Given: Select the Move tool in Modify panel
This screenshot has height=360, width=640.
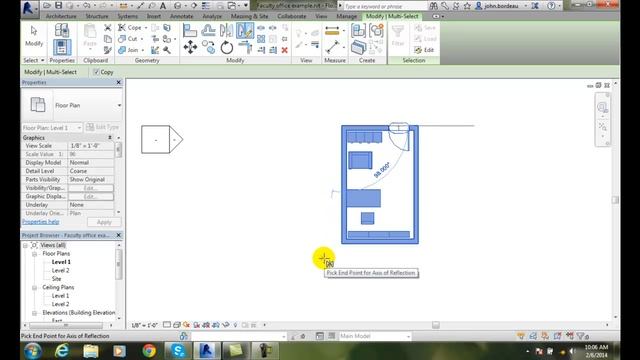Looking at the screenshot, I should [x=190, y=47].
